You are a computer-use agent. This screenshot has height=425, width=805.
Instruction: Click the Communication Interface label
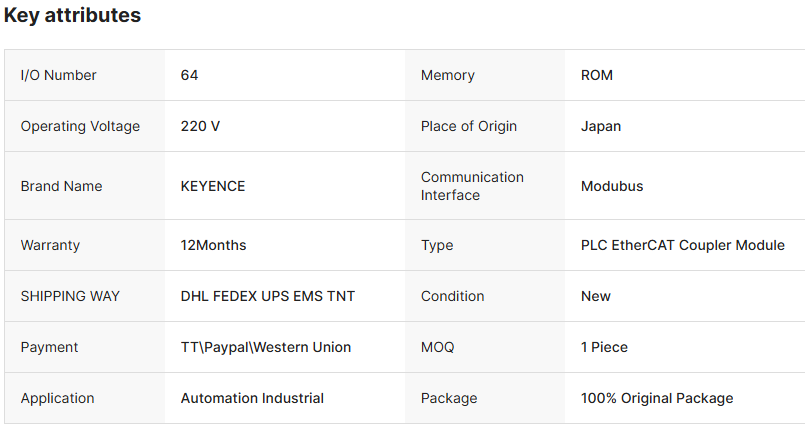tap(472, 186)
